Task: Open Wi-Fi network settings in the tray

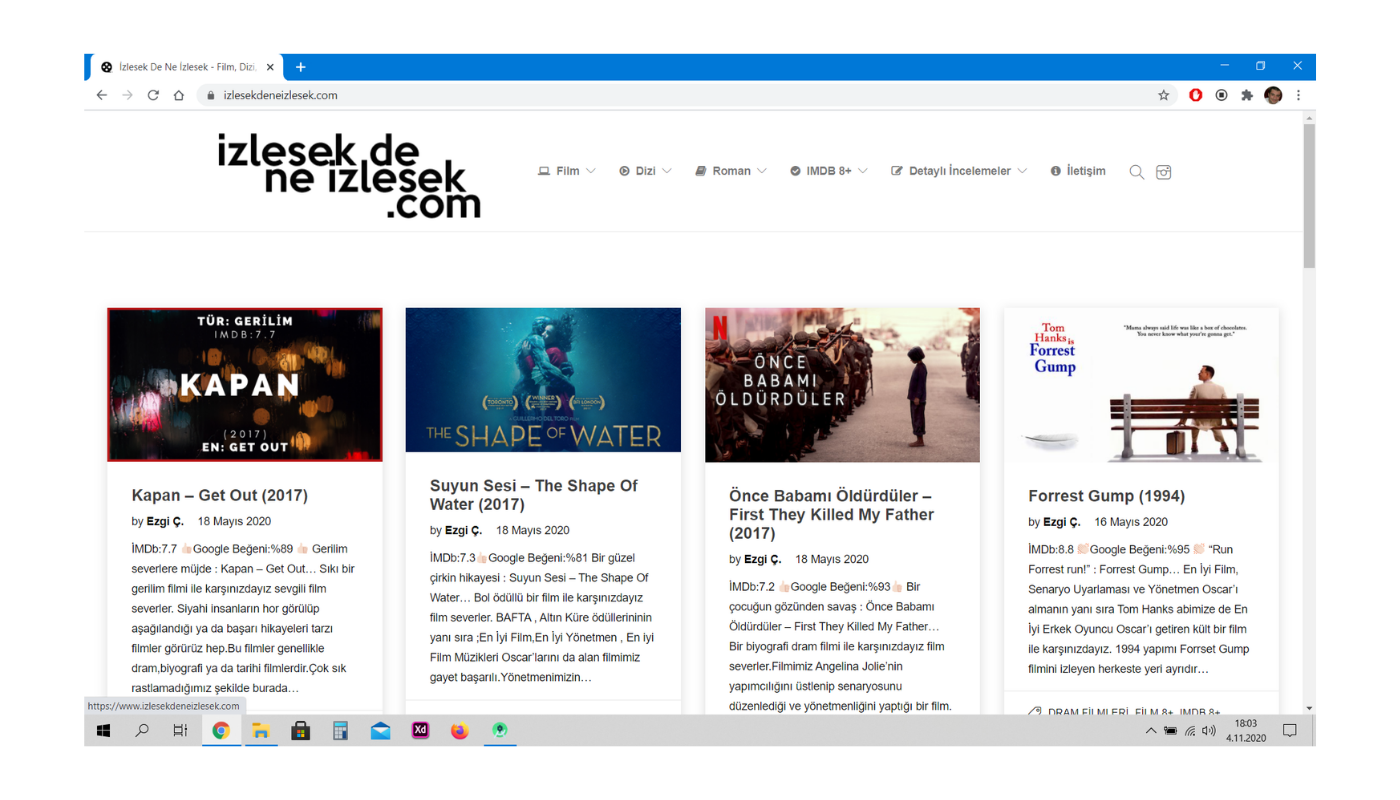Action: (1189, 731)
